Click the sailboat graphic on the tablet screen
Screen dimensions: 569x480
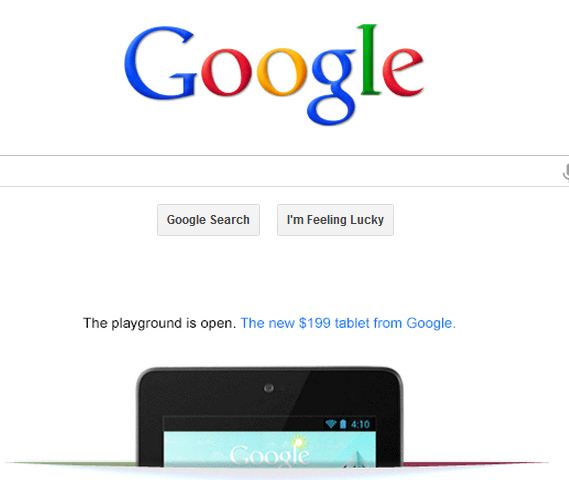pos(356,459)
